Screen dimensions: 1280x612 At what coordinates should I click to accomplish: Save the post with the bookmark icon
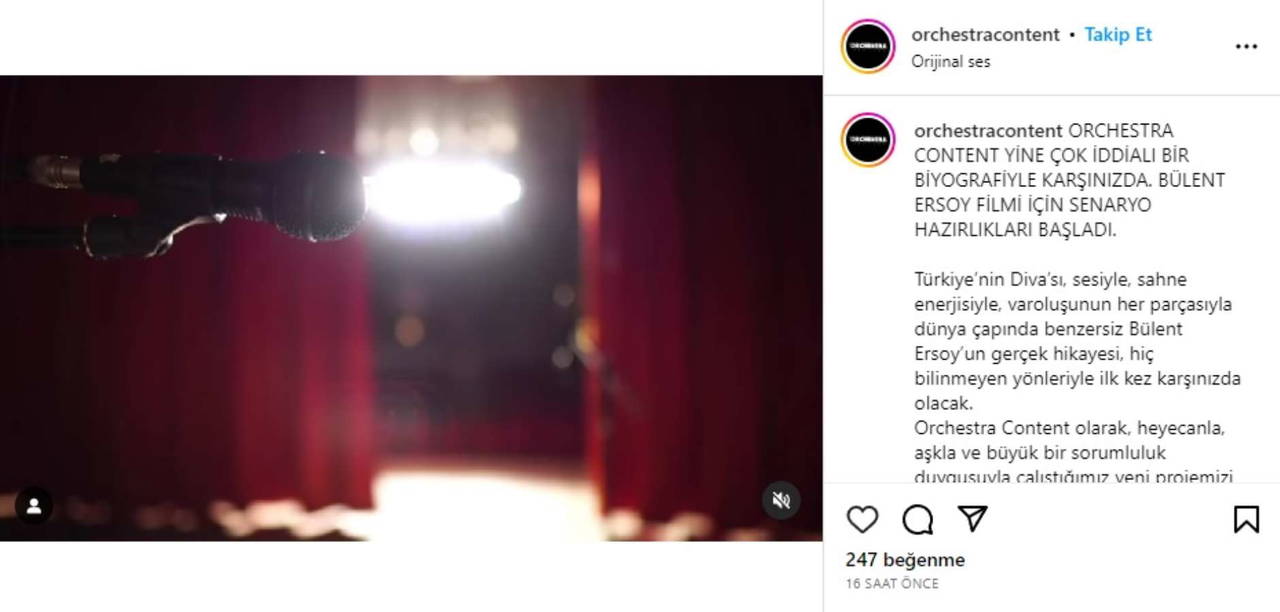click(x=1246, y=519)
